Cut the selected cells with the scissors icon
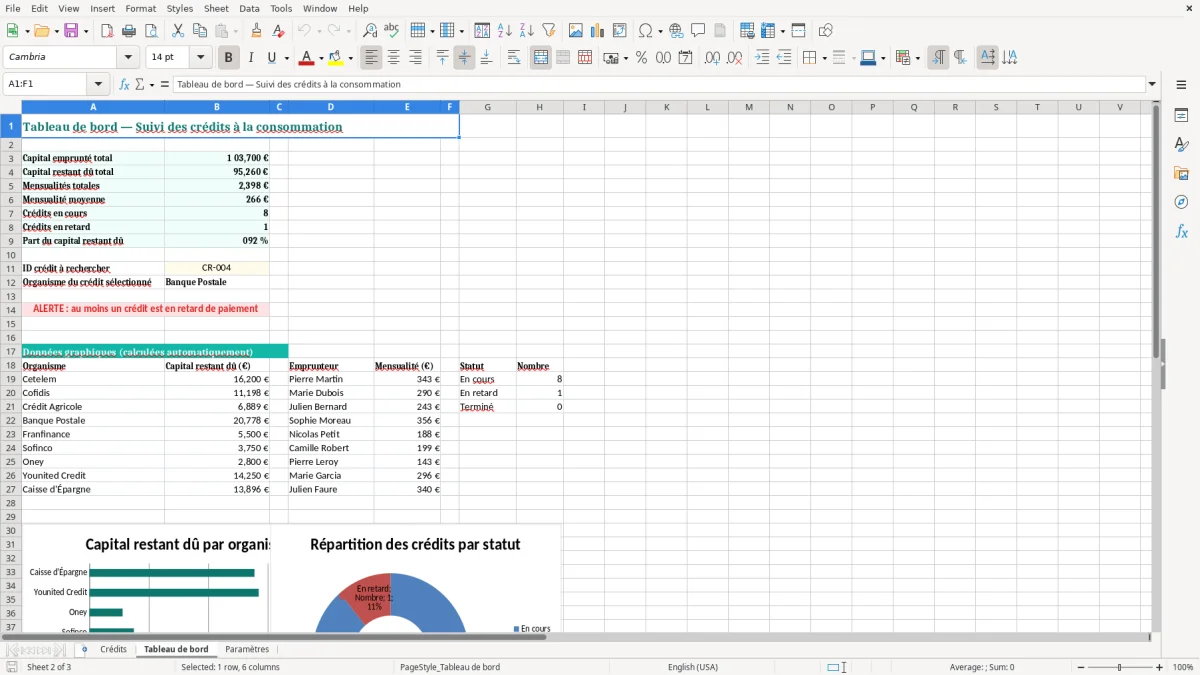The width and height of the screenshot is (1200, 675). [178, 31]
